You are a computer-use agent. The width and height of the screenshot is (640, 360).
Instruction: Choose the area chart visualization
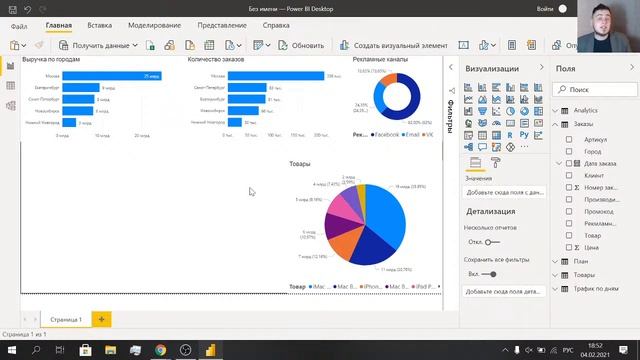pos(482,99)
